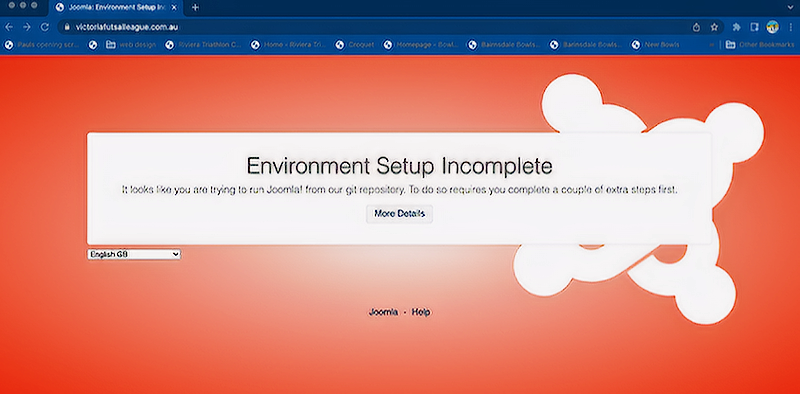The width and height of the screenshot is (800, 394).
Task: Close the Joomla Environment Setup tab
Action: (173, 8)
